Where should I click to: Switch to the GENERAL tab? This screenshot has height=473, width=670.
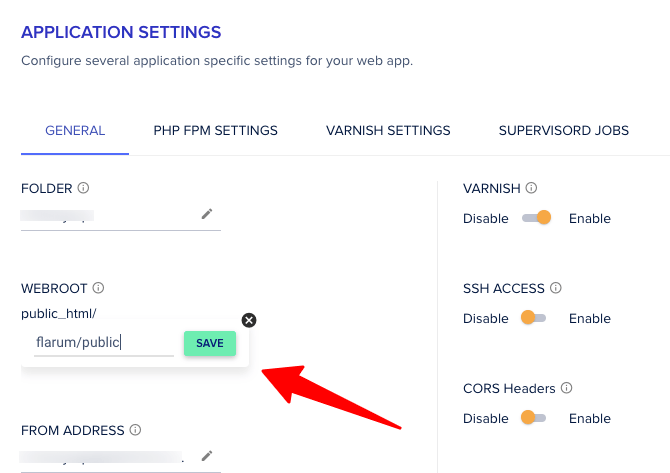pyautogui.click(x=75, y=130)
